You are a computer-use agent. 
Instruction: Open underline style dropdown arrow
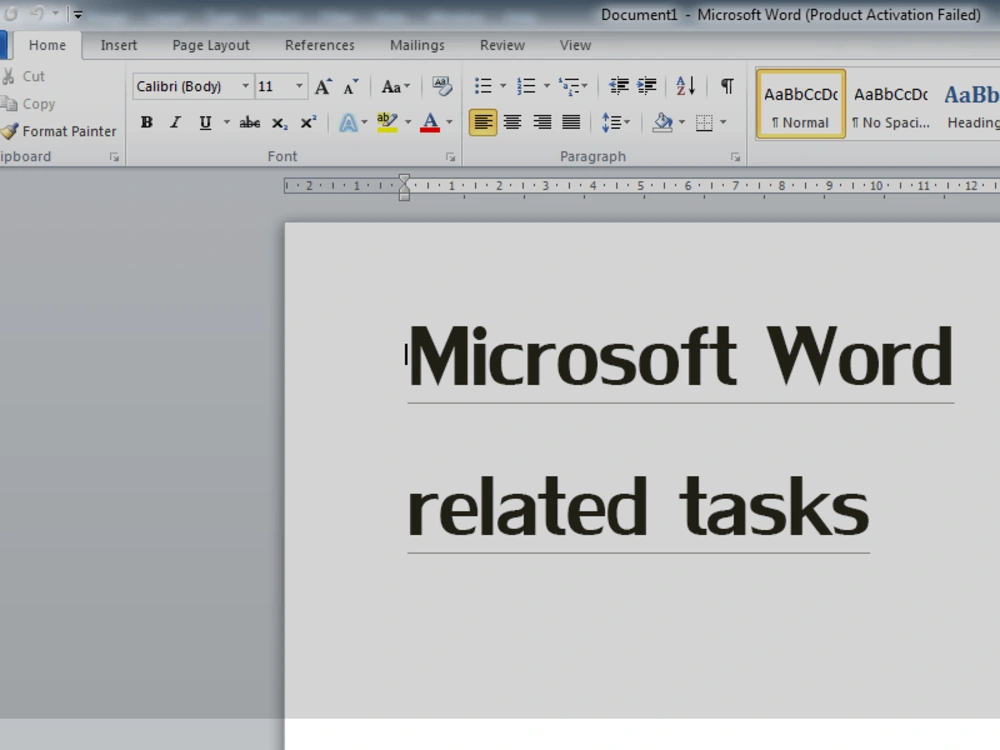226,122
